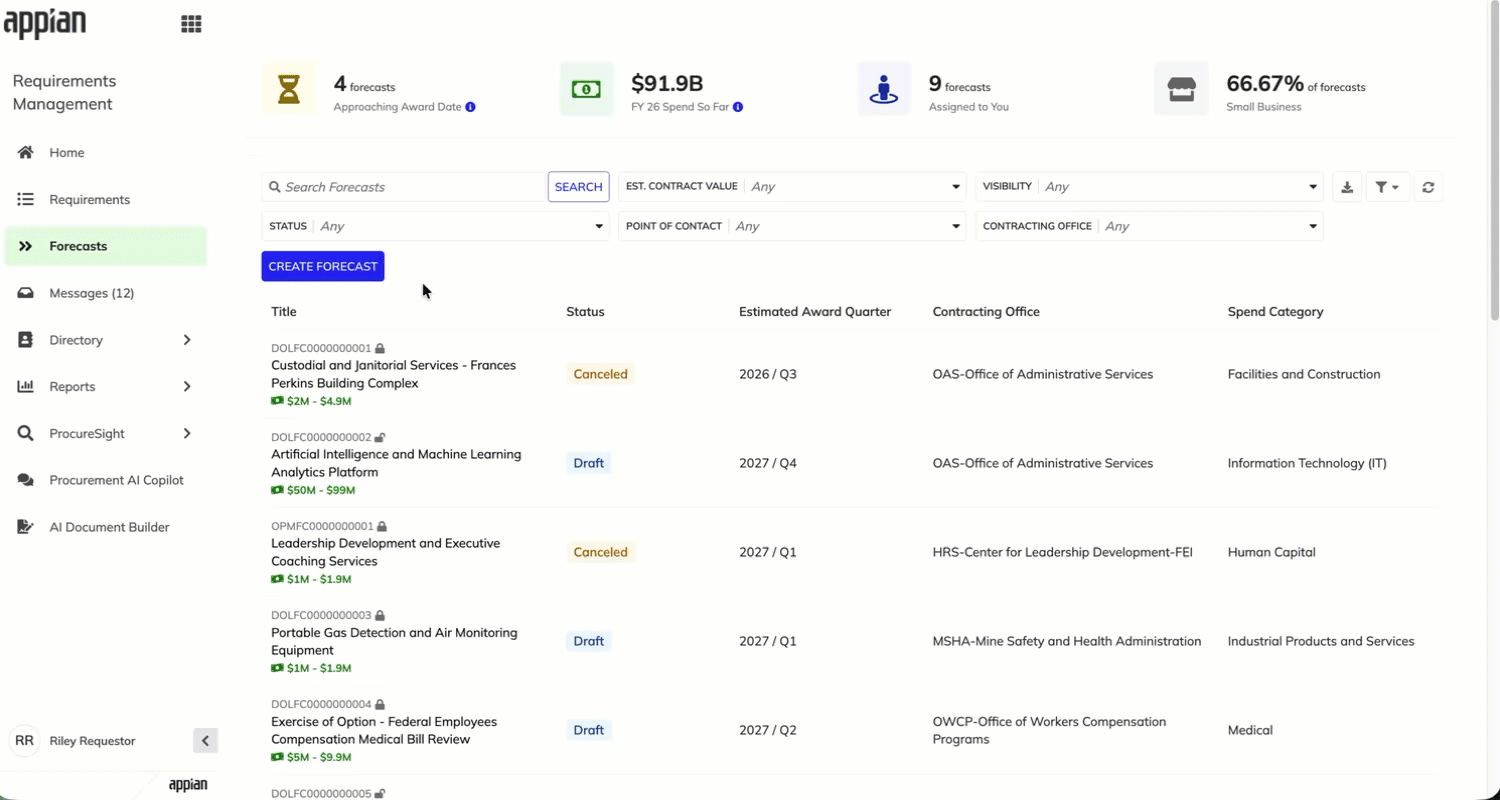Click the CREATE FORECAST button
Viewport: 1500px width, 800px height.
click(323, 266)
